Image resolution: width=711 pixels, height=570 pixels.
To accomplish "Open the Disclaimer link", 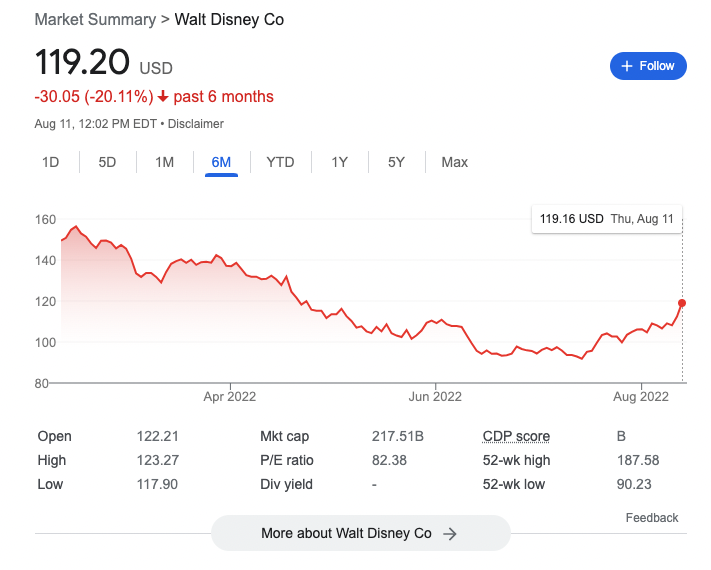I will click(196, 124).
